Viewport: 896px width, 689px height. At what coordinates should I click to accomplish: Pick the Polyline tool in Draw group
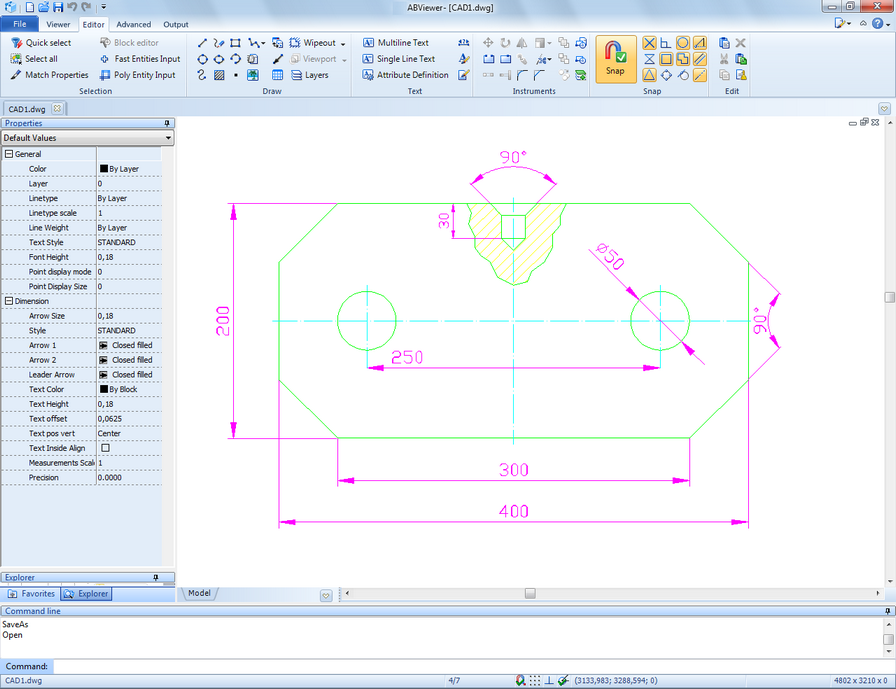pos(254,43)
